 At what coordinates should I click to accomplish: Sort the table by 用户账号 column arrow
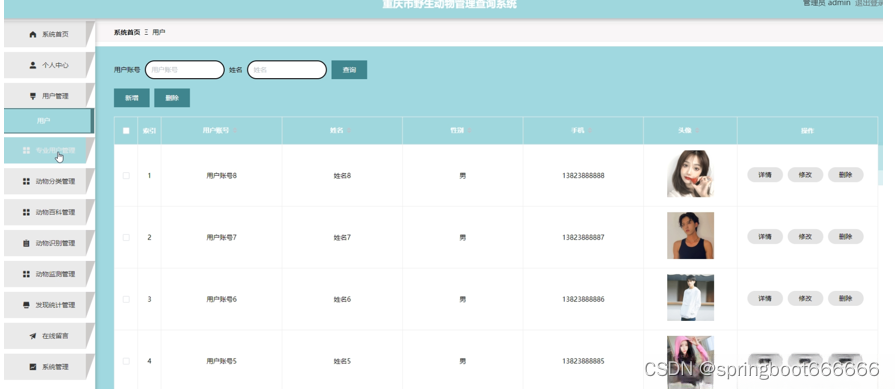235,131
